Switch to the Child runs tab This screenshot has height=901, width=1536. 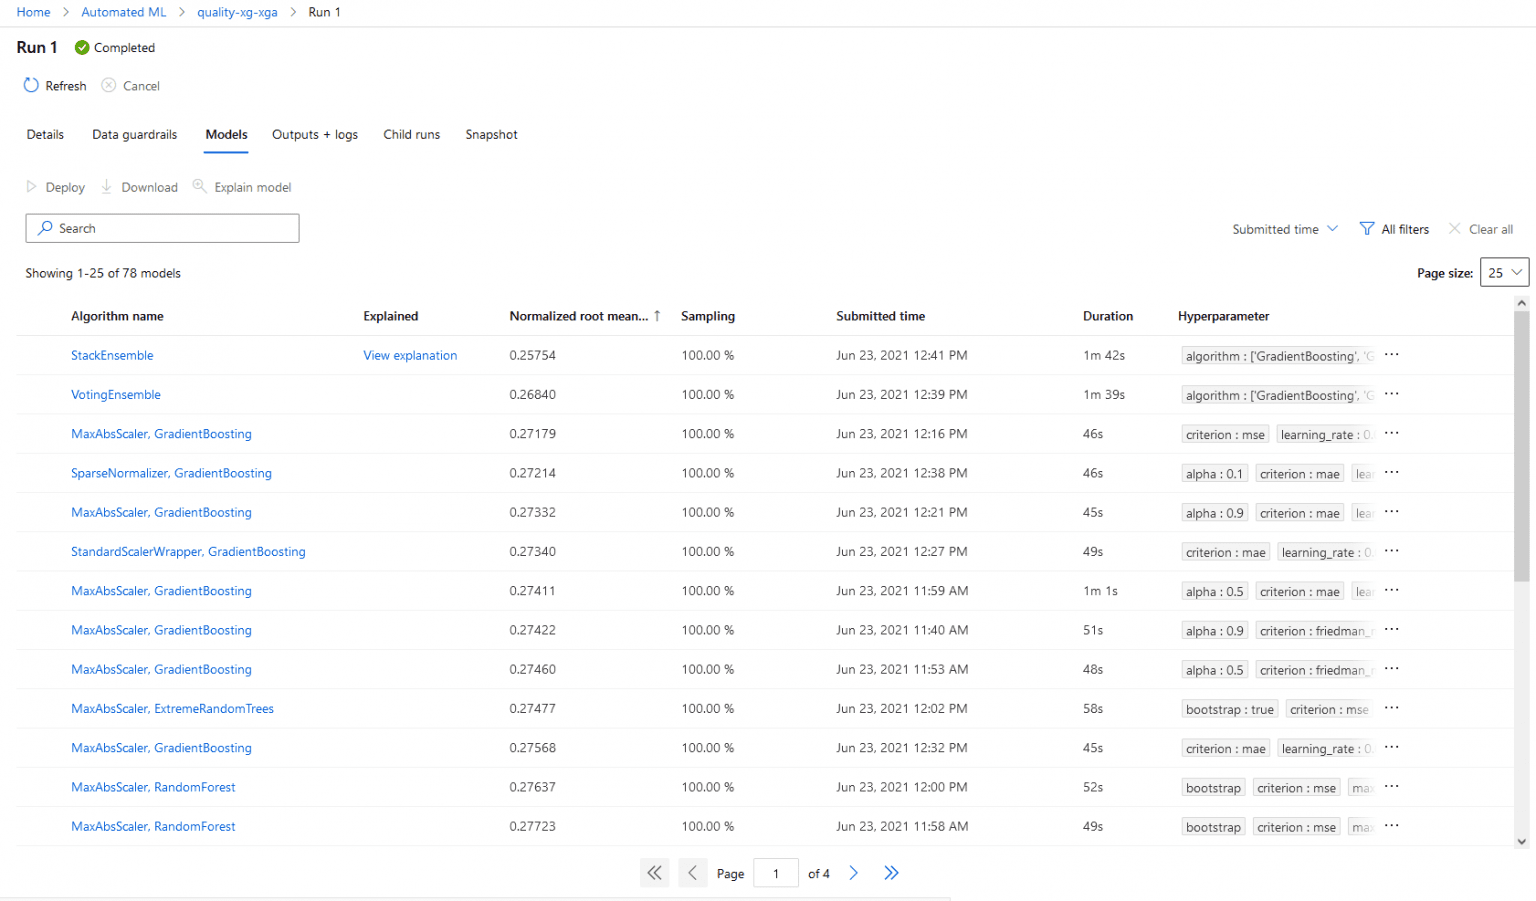(x=411, y=135)
